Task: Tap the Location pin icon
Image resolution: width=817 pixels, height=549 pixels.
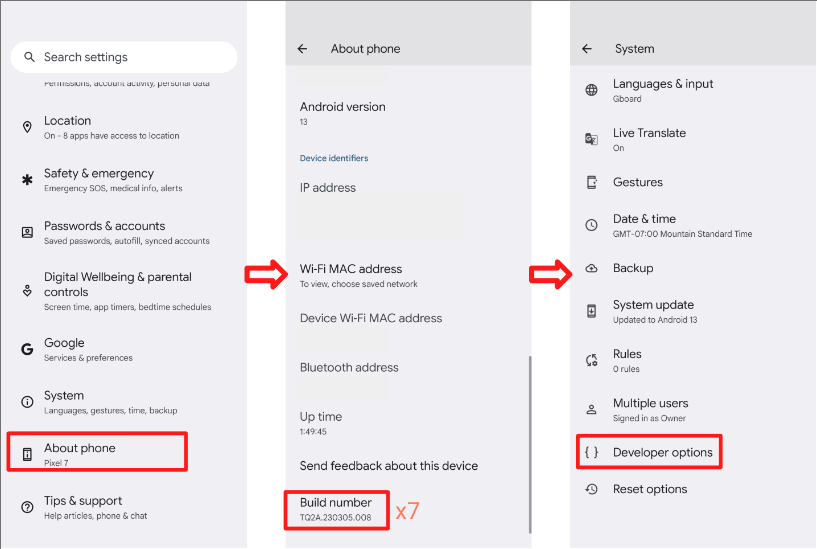Action: point(27,127)
